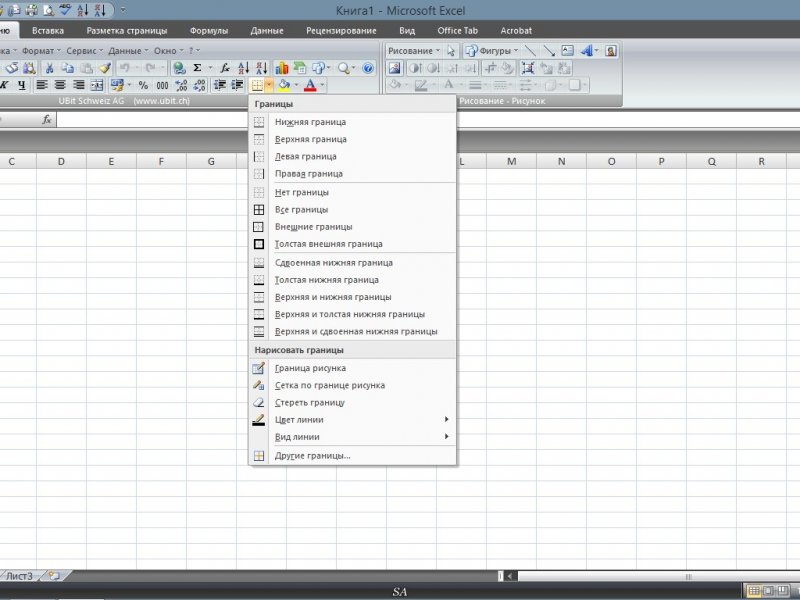Select the Arrow drawing tool
The image size is (800, 600).
[549, 51]
